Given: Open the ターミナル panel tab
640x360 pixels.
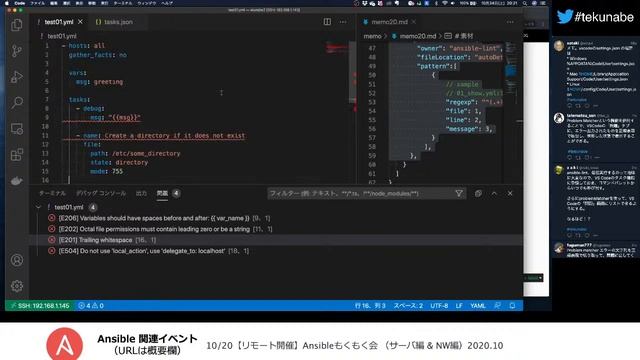Looking at the screenshot, I should (52, 193).
